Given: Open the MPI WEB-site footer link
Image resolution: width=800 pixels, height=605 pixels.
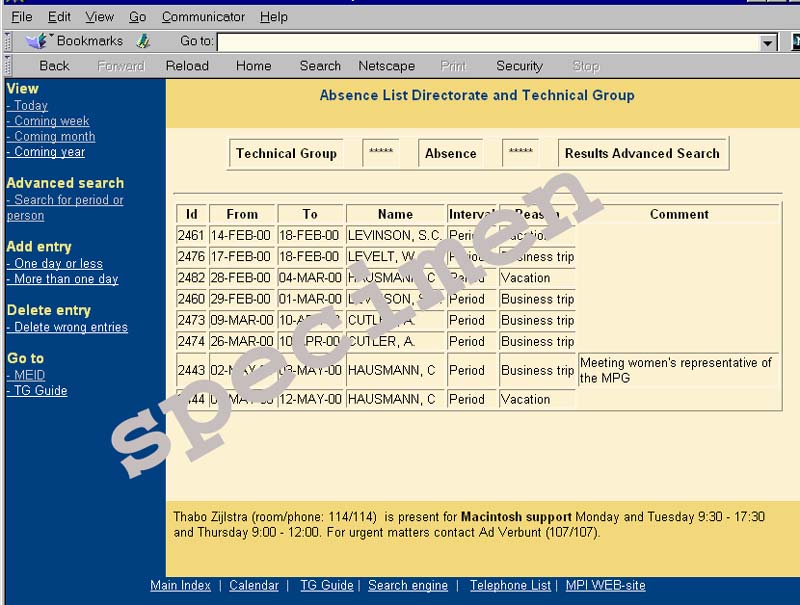Looking at the screenshot, I should (606, 586).
